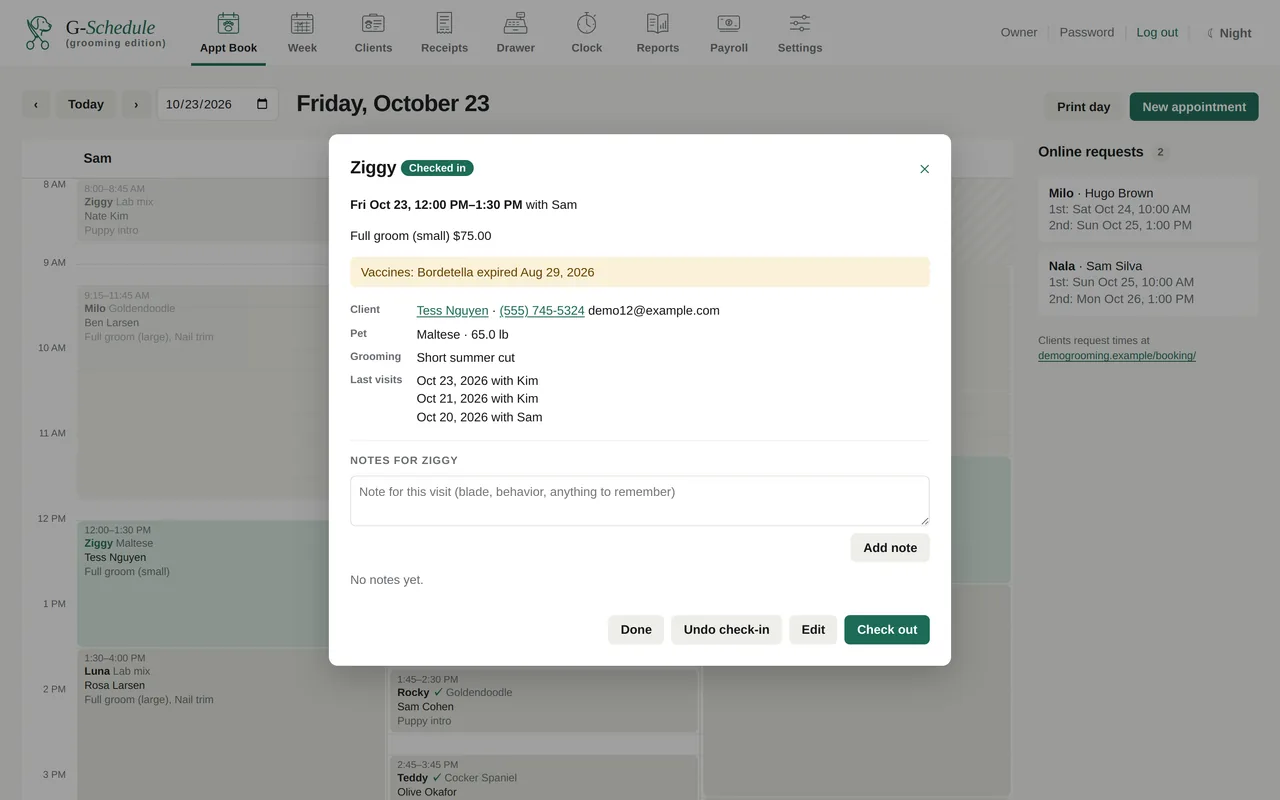Open Ziggy's 8:00–8:45 AM puppy intro
Image resolution: width=1280 pixels, height=800 pixels.
(204, 210)
